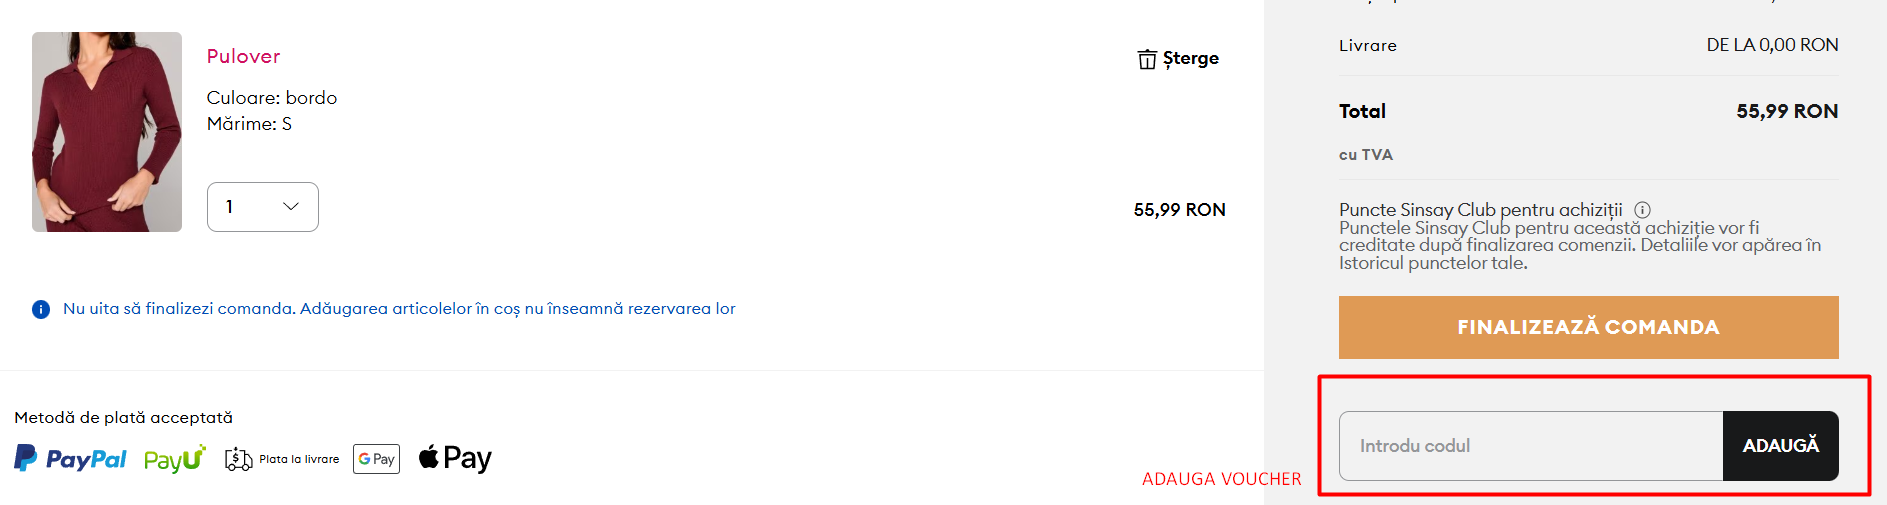Open the Pulover product link
Image resolution: width=1887 pixels, height=505 pixels.
[x=243, y=56]
